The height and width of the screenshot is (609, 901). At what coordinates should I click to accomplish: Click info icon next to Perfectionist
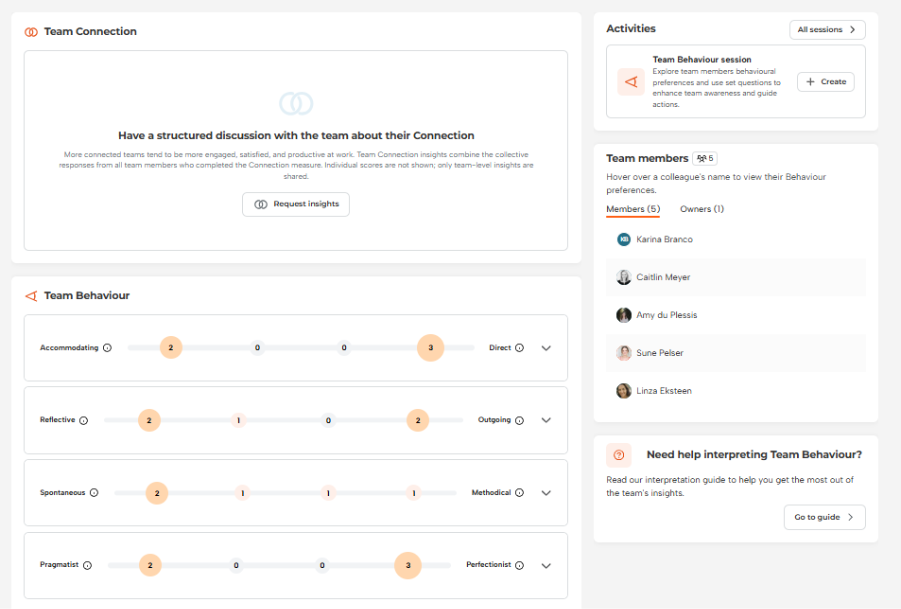(520, 565)
